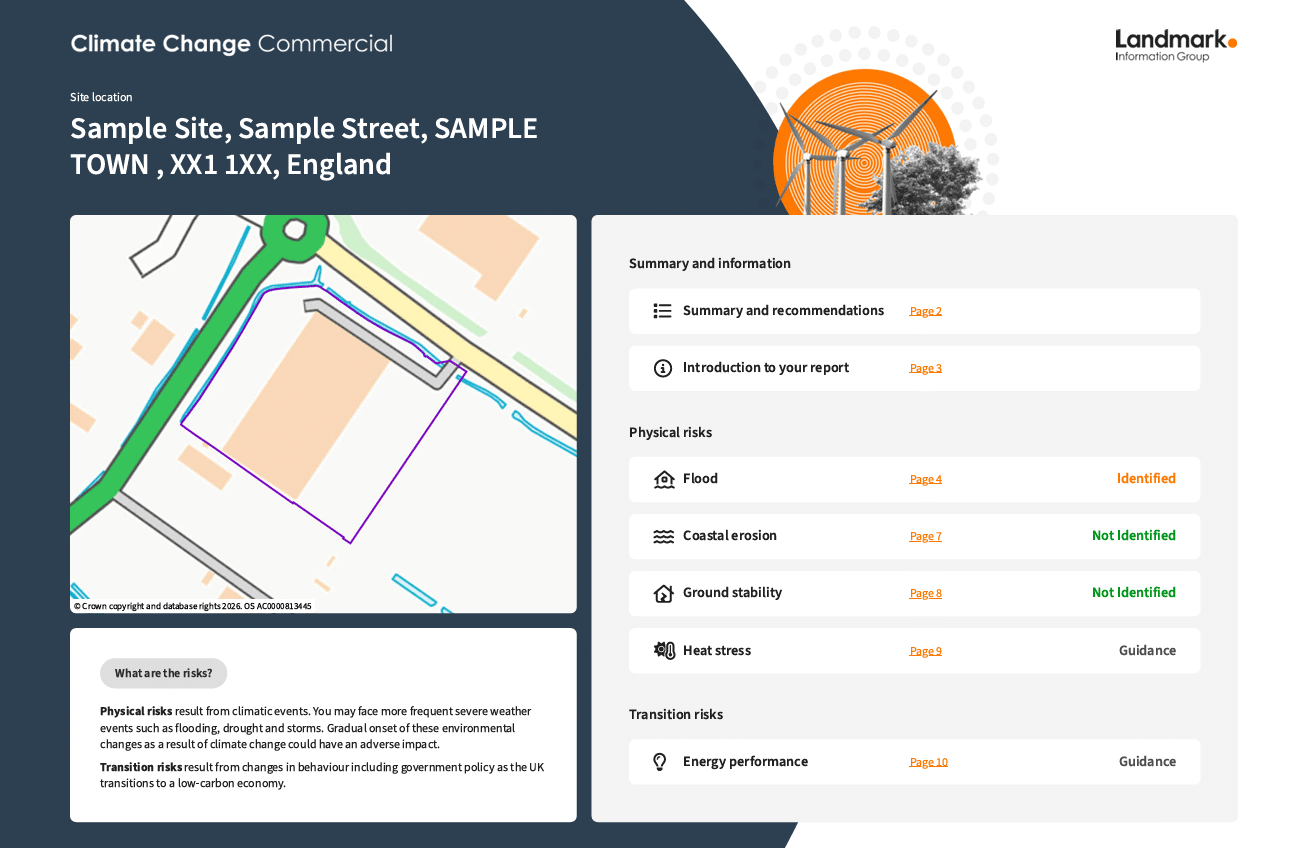The height and width of the screenshot is (848, 1312).
Task: Click the Heat stress 'Guidance' label
Action: 1147,651
